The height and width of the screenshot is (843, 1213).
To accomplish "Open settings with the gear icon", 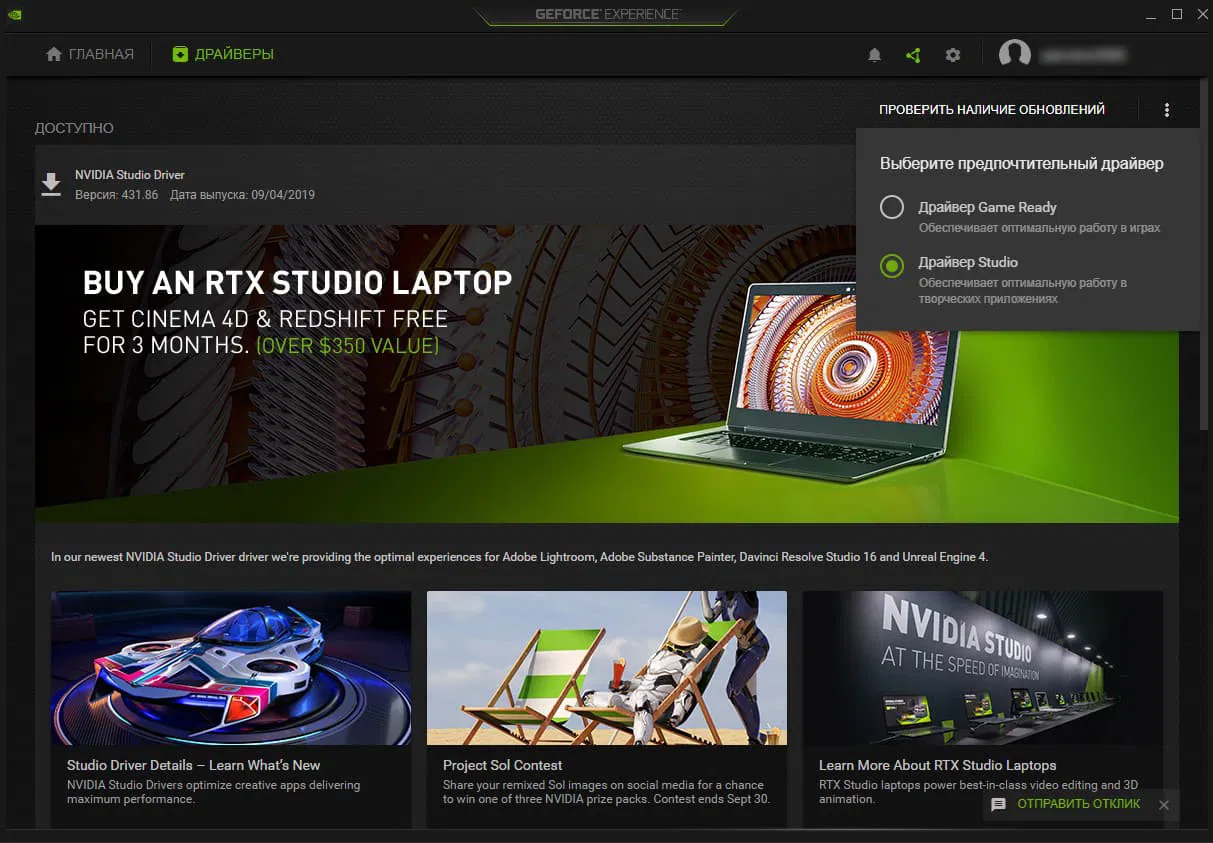I will coord(953,55).
